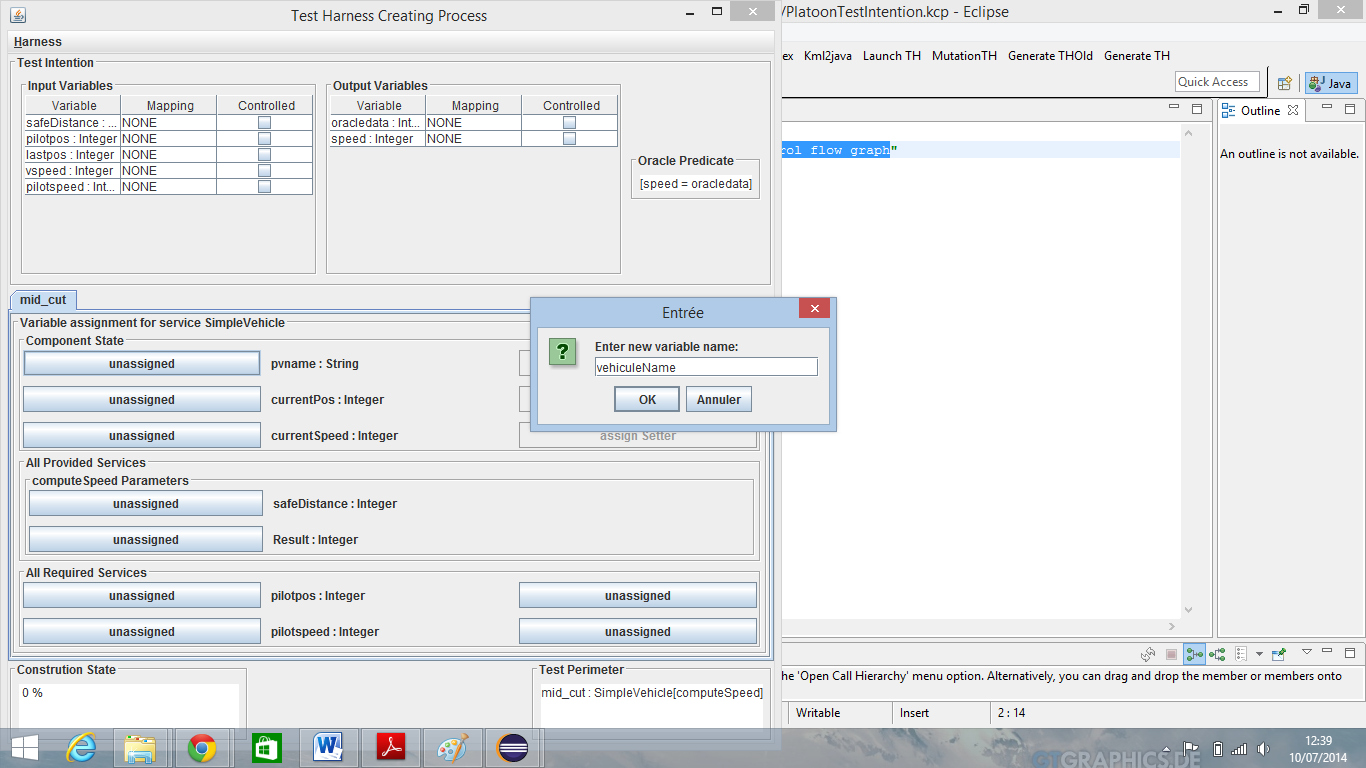Click the Show Caller Hierarchy icon

(1194, 654)
